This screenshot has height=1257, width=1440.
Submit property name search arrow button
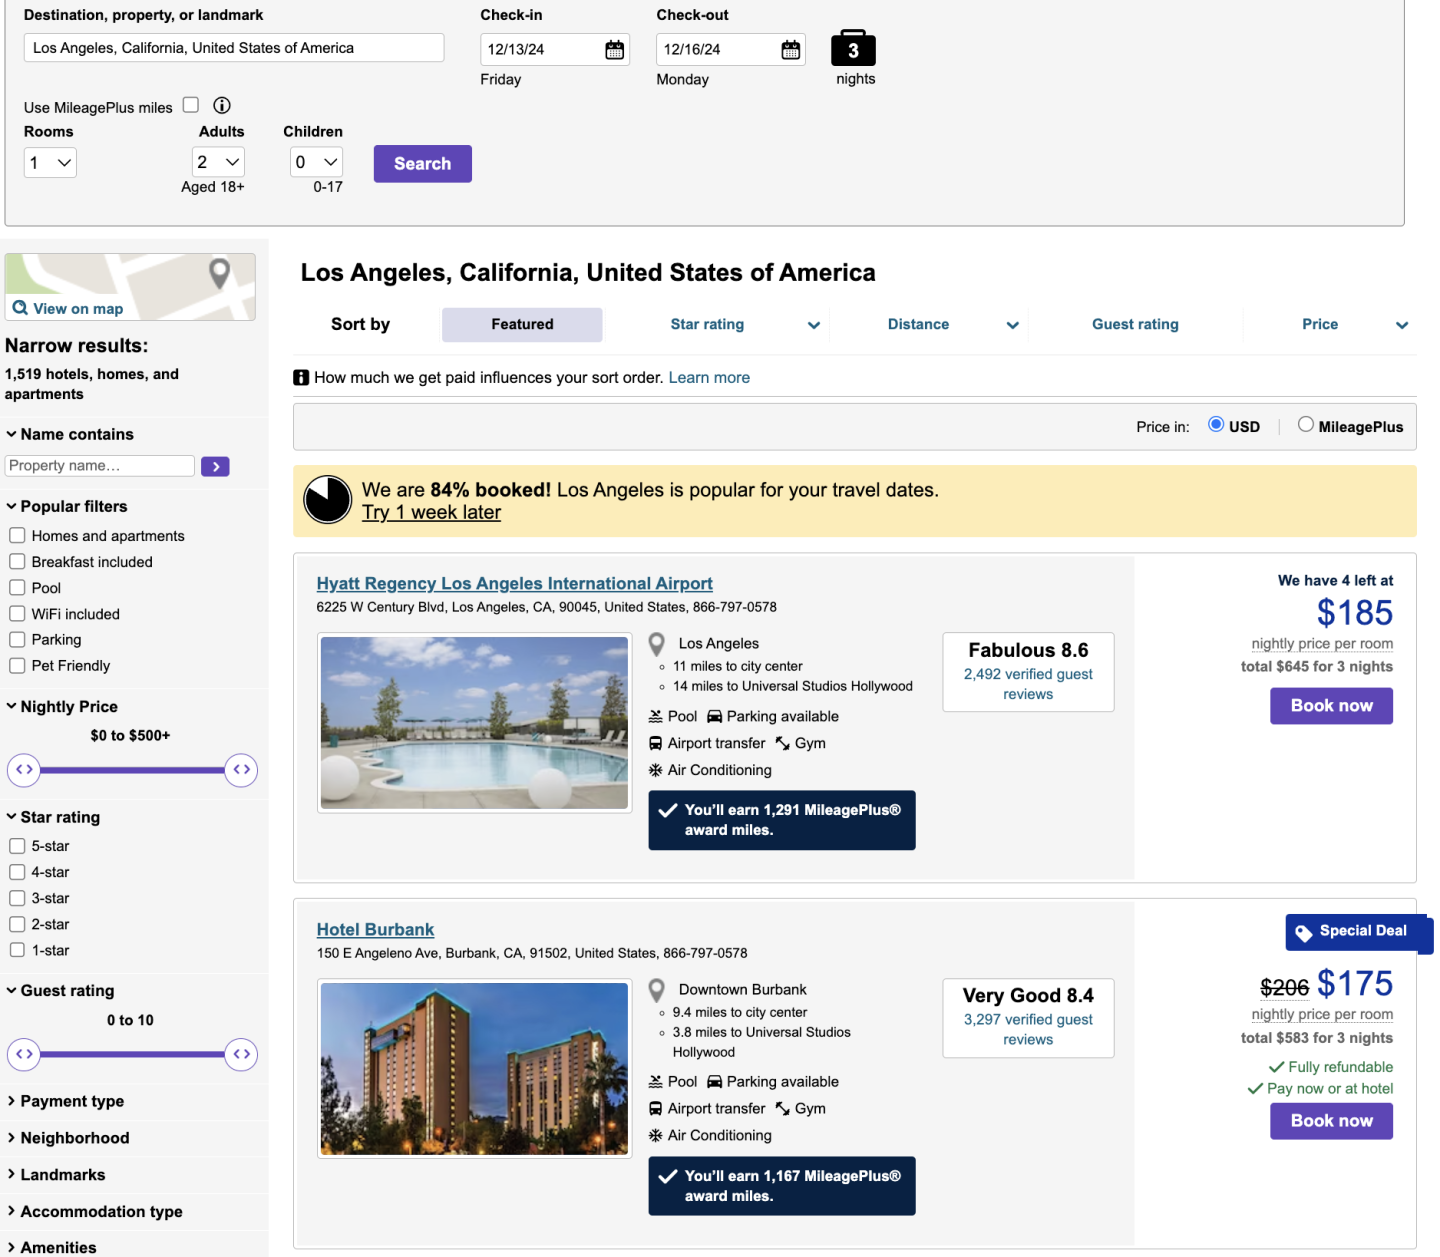215,467
